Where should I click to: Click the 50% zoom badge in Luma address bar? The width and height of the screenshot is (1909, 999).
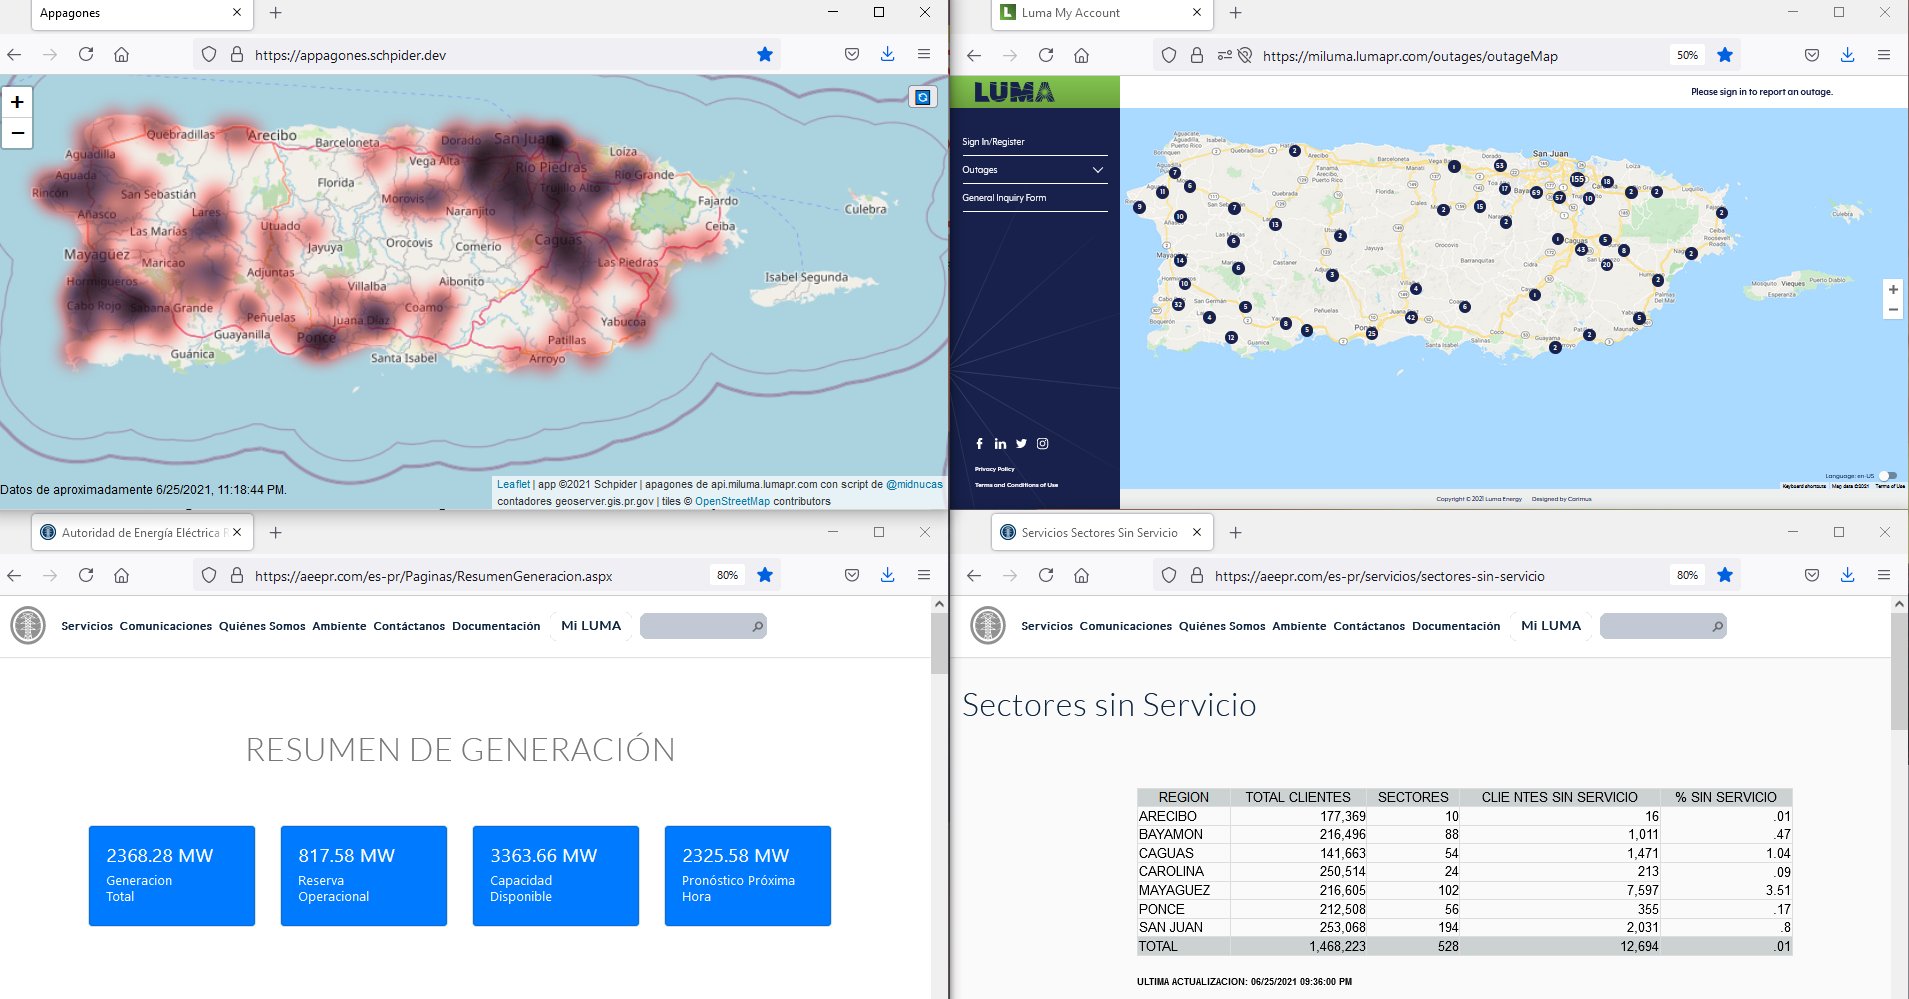point(1687,56)
